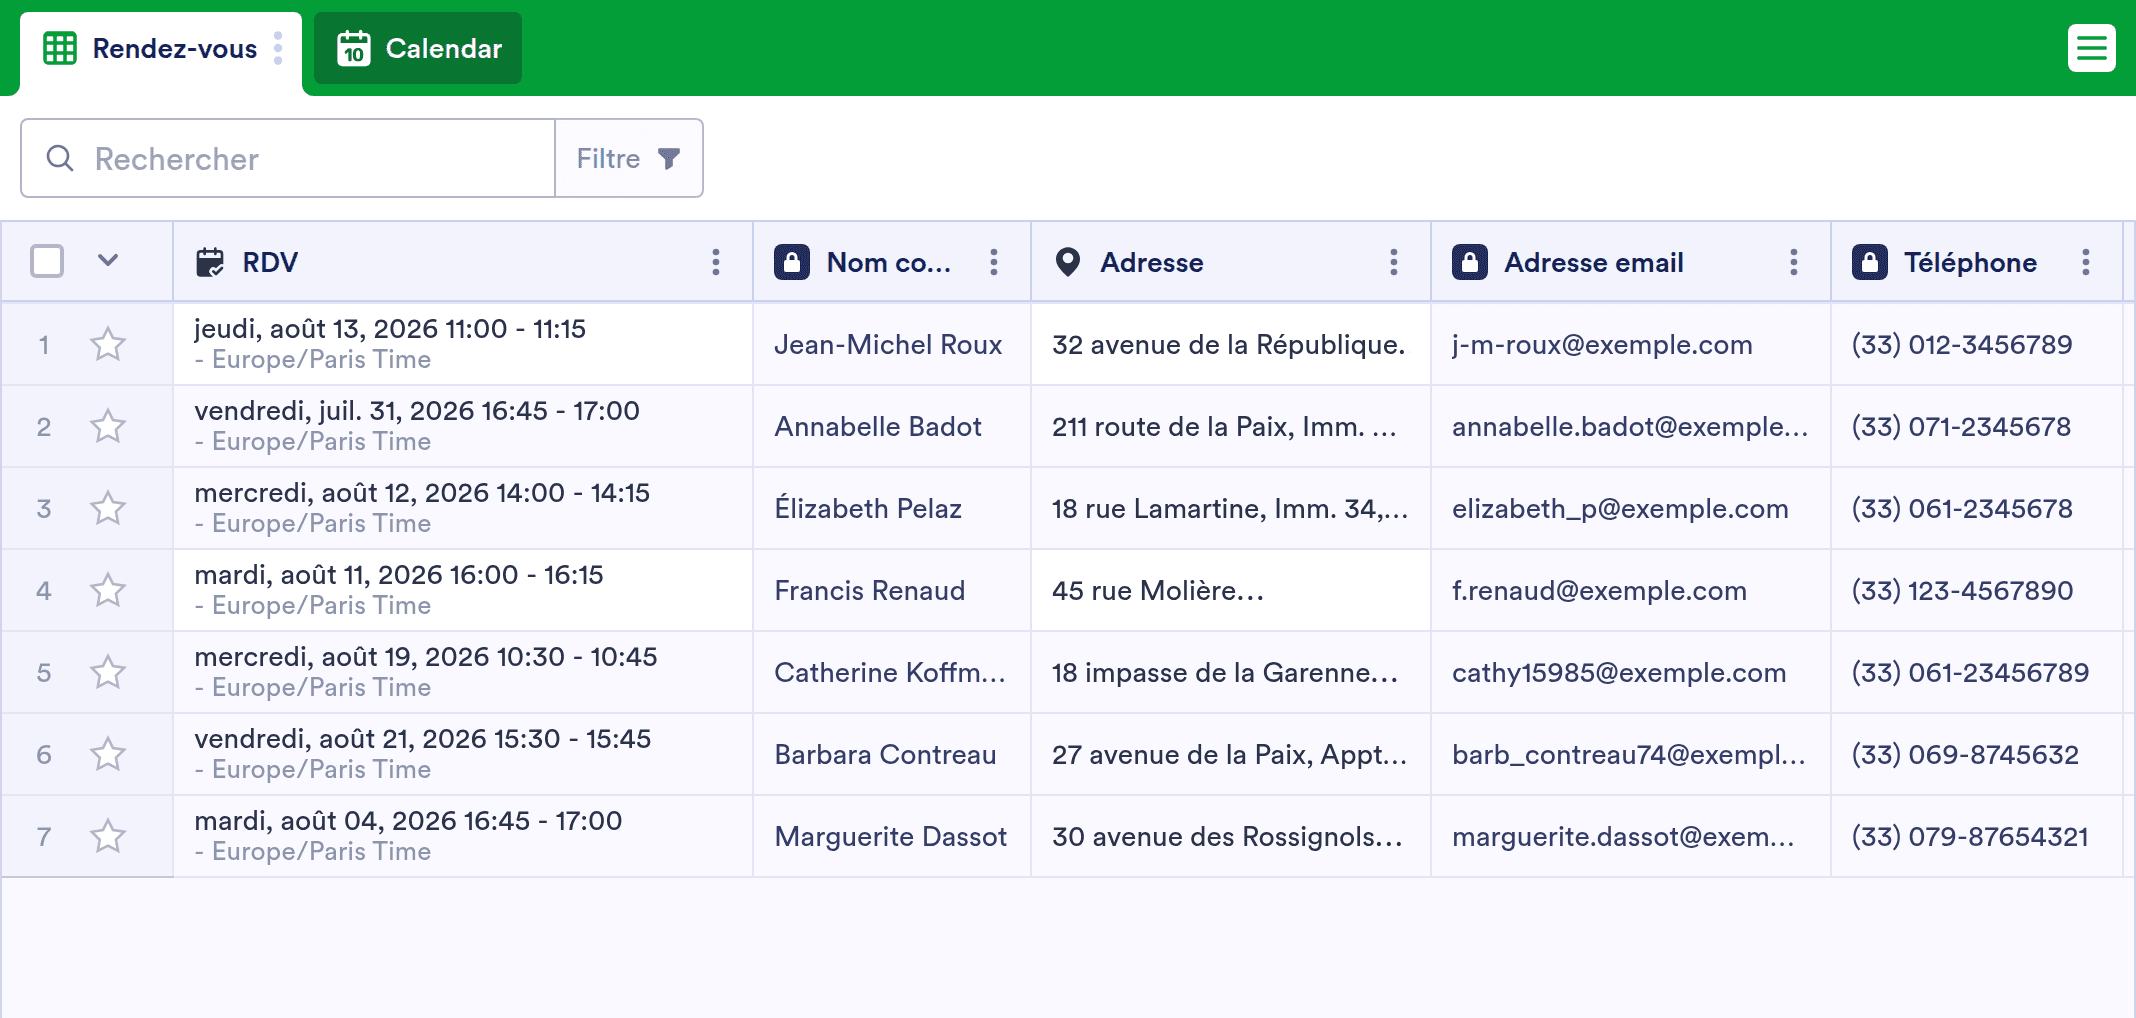Viewport: 2136px width, 1018px height.
Task: Click the name 'Jean-Michel Roux'
Action: coord(888,344)
